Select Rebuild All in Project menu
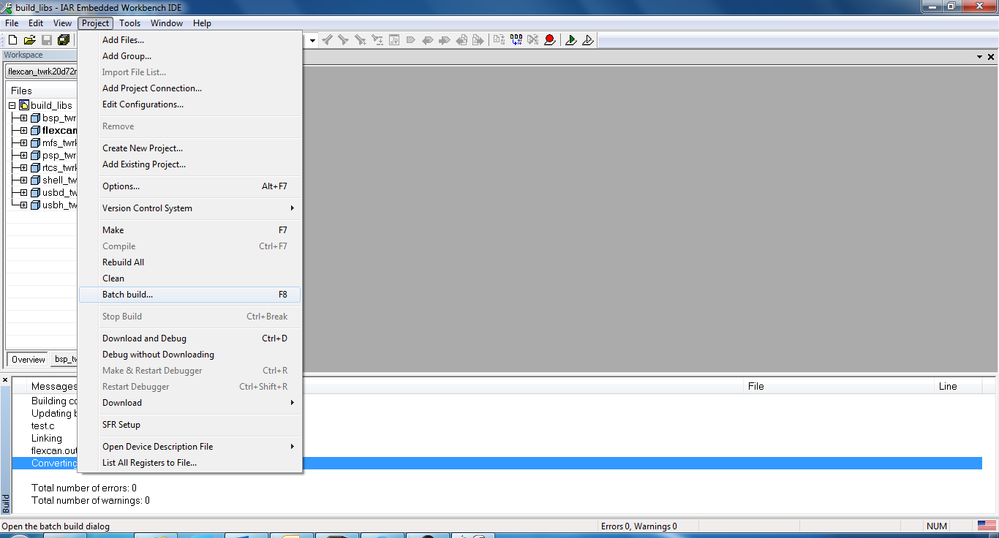Viewport: 999px width, 538px height. coord(190,262)
